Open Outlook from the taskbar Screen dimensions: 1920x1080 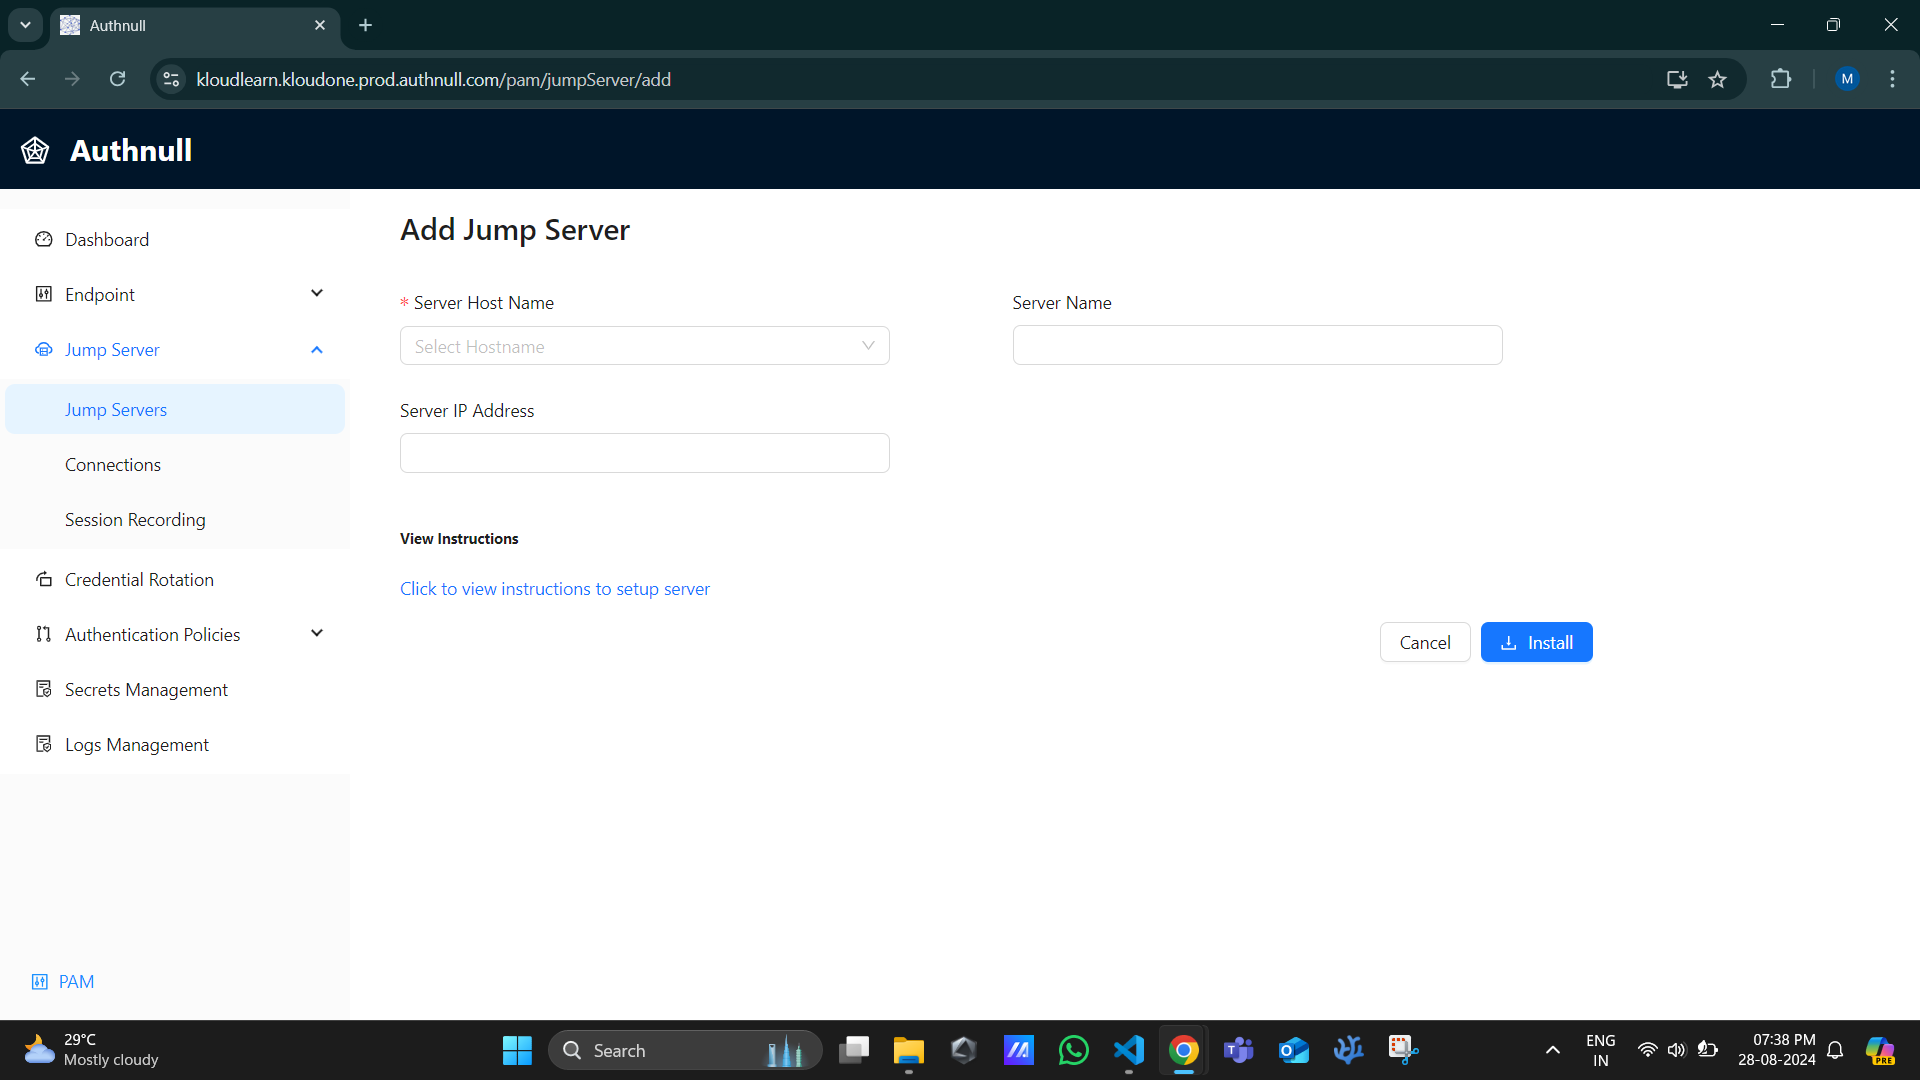pos(1293,1050)
